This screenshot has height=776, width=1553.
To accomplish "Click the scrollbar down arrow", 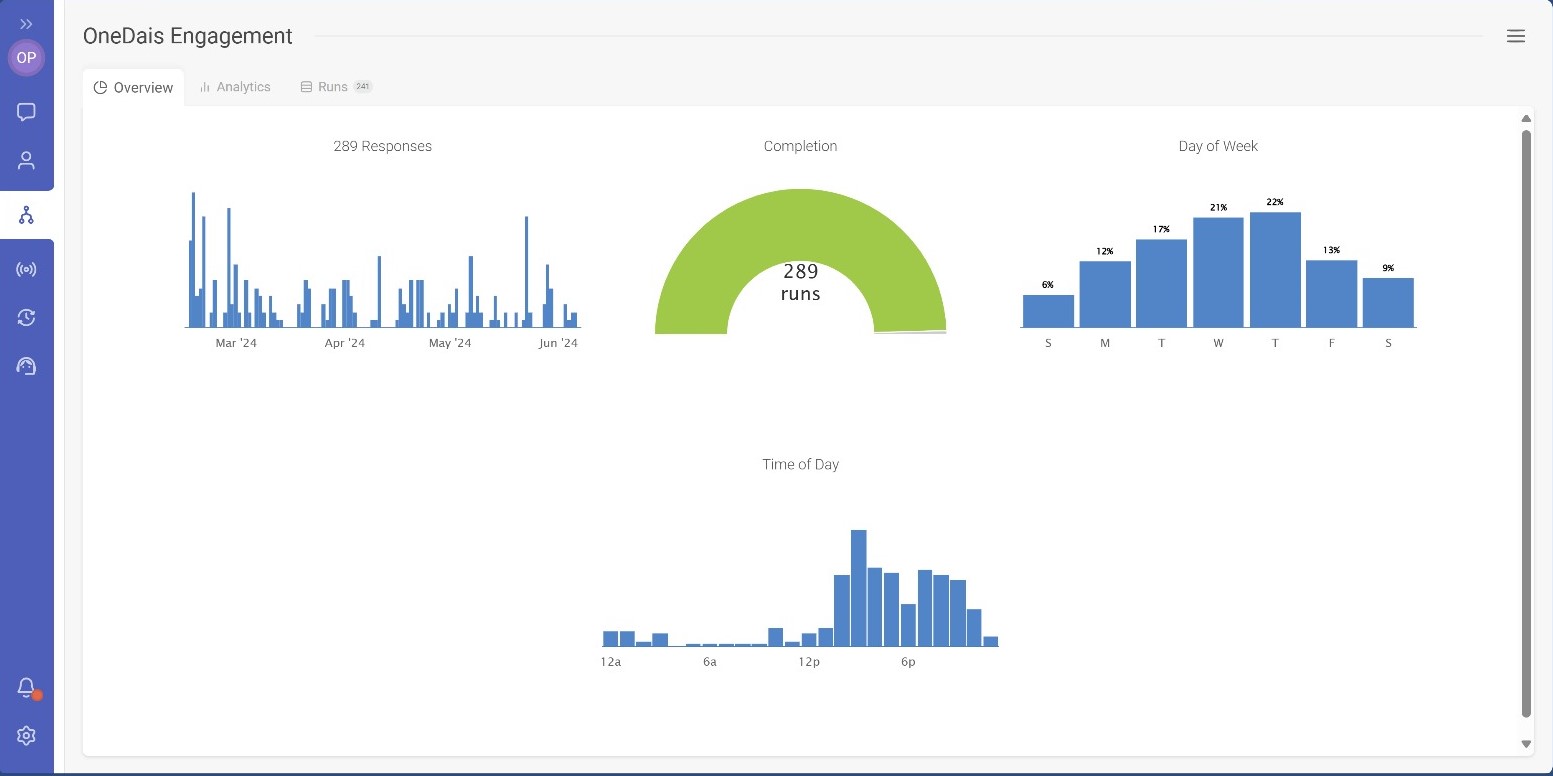I will tap(1526, 744).
